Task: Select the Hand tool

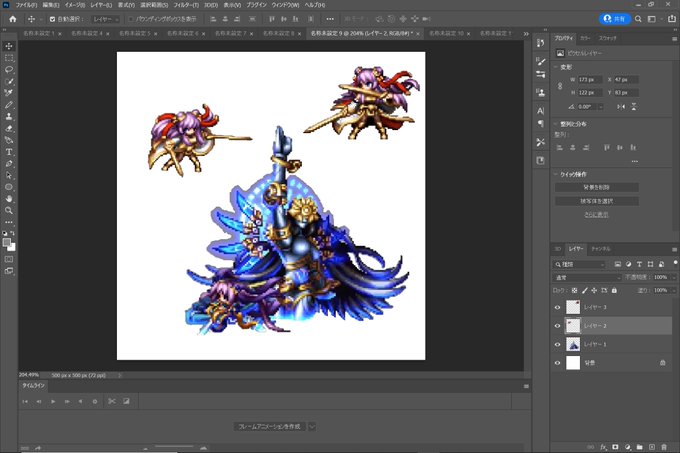Action: pos(9,198)
